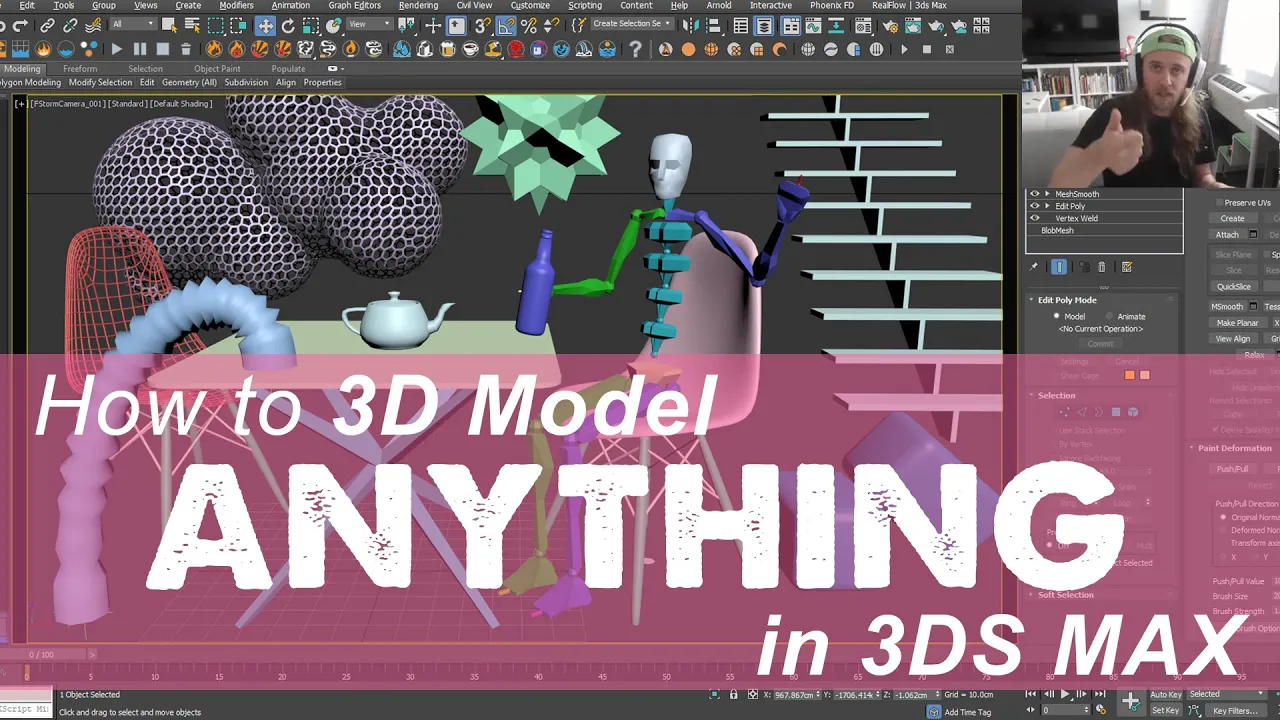
Task: Open MSmooth settings box
Action: click(x=1253, y=306)
